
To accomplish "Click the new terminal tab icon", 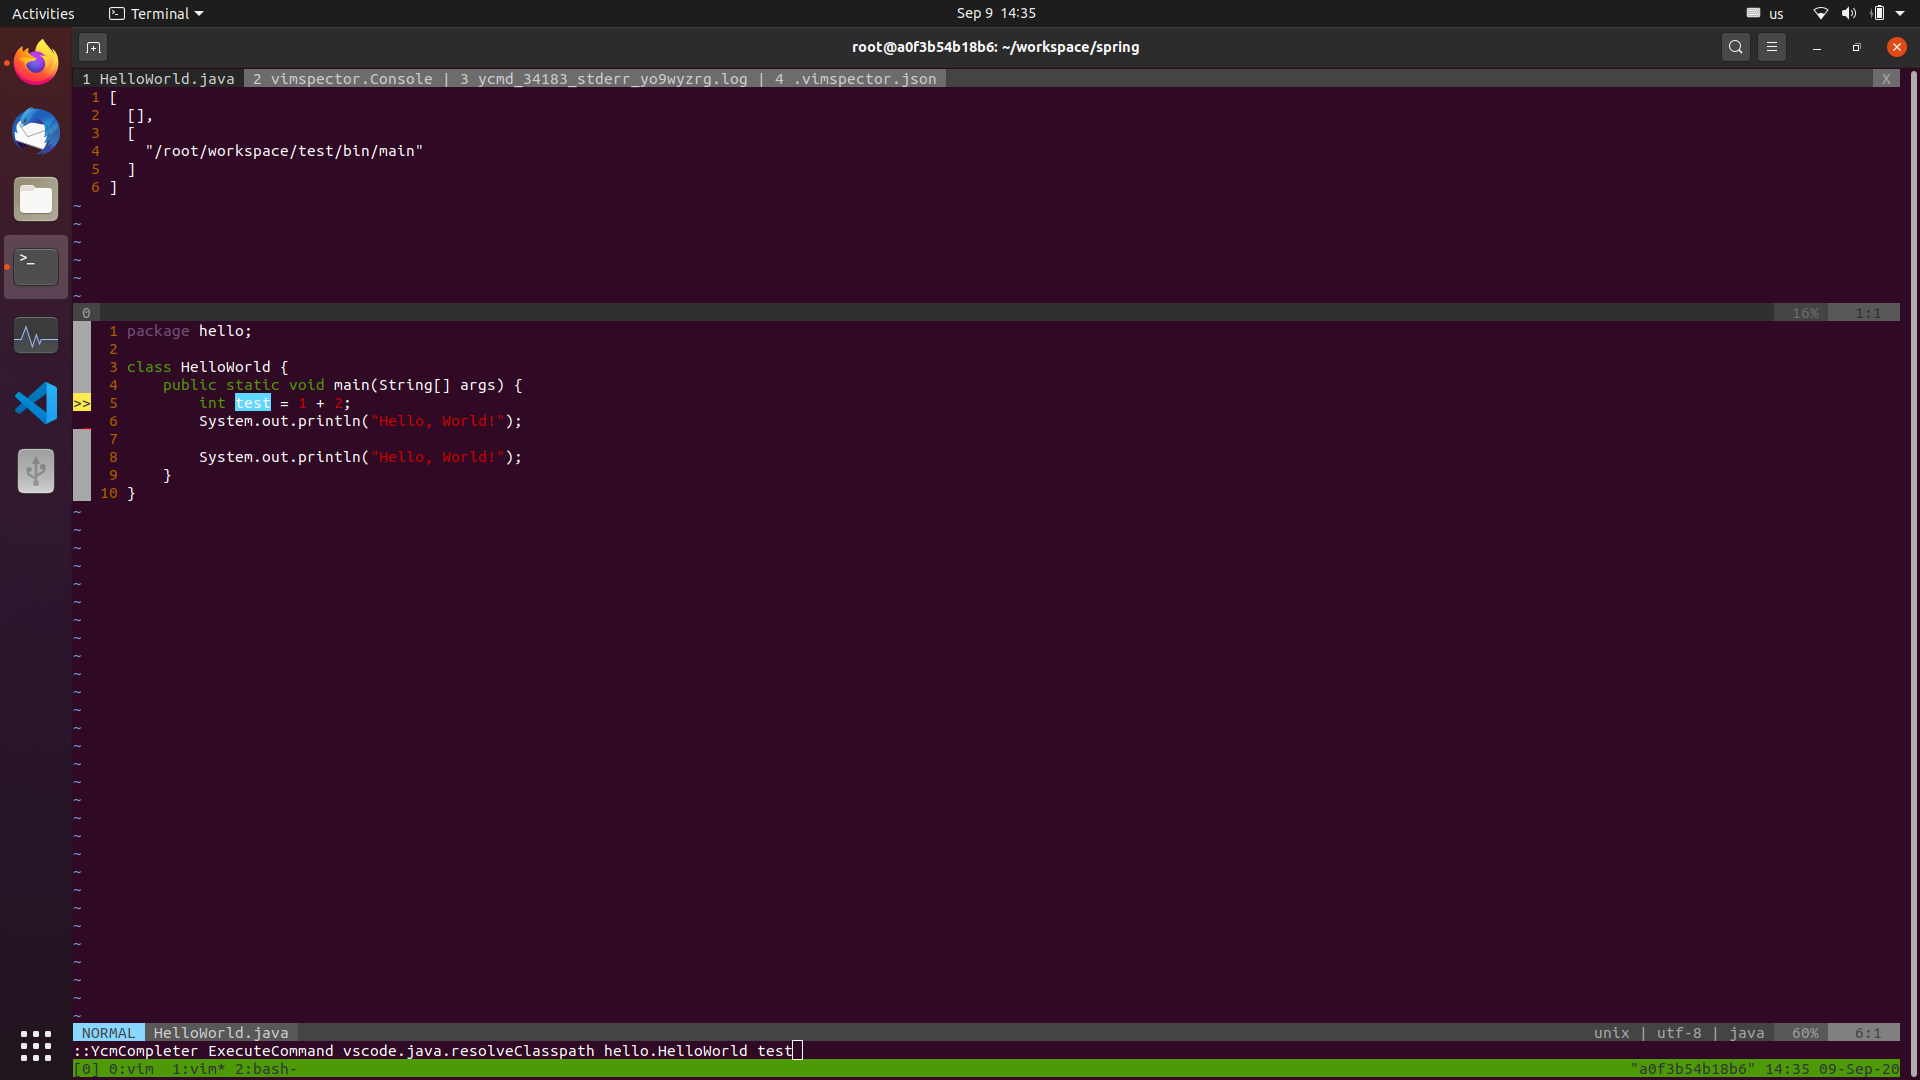I will (x=92, y=46).
